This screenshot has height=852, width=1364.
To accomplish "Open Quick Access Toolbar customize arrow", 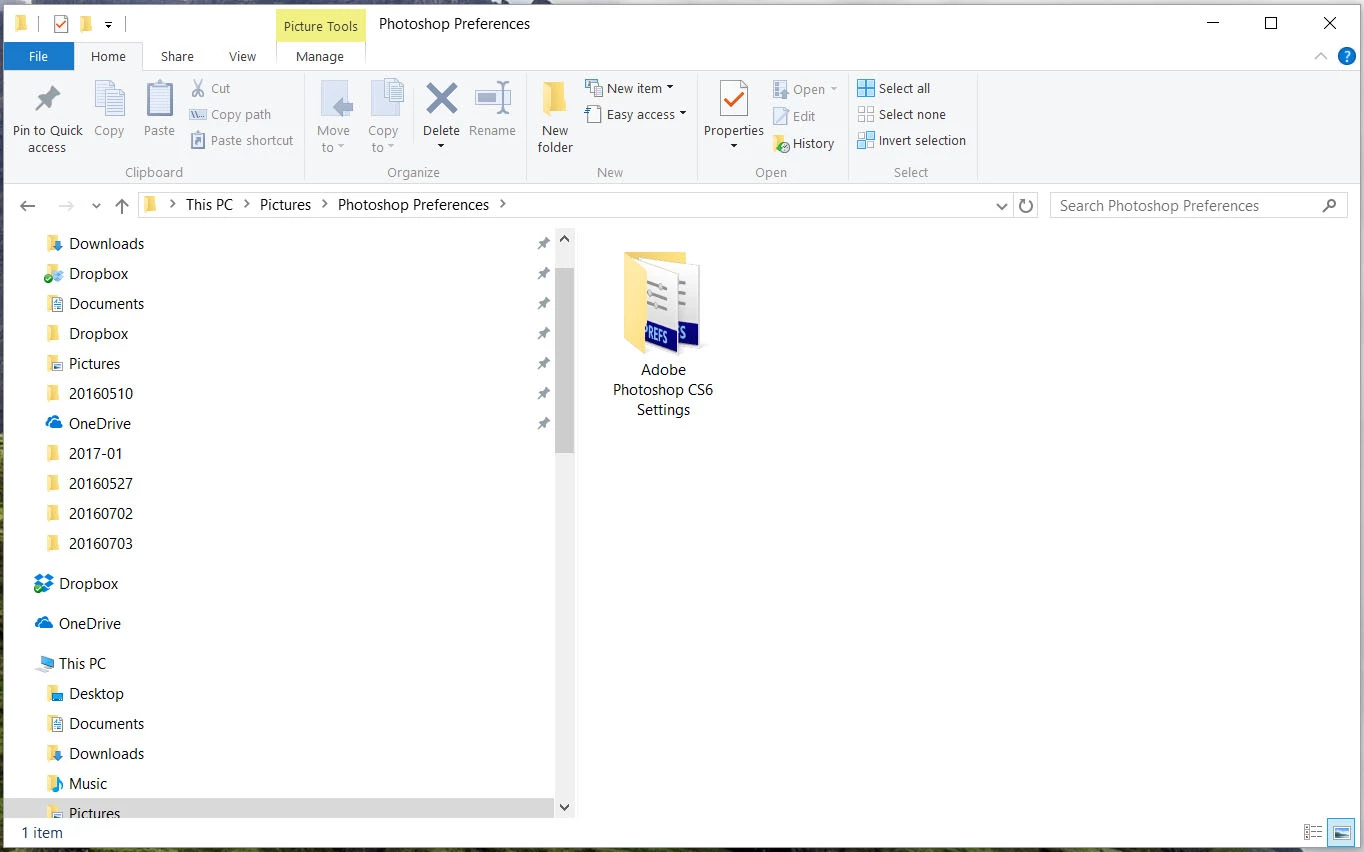I will [108, 24].
